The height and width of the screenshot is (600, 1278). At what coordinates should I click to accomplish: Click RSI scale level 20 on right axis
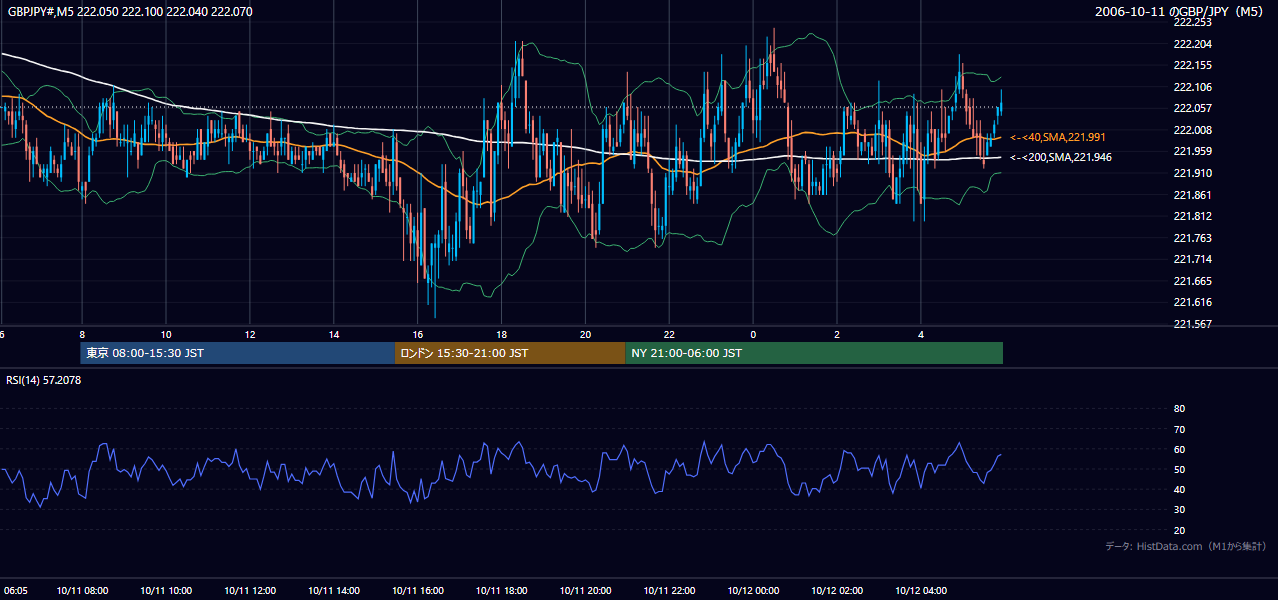point(1179,530)
